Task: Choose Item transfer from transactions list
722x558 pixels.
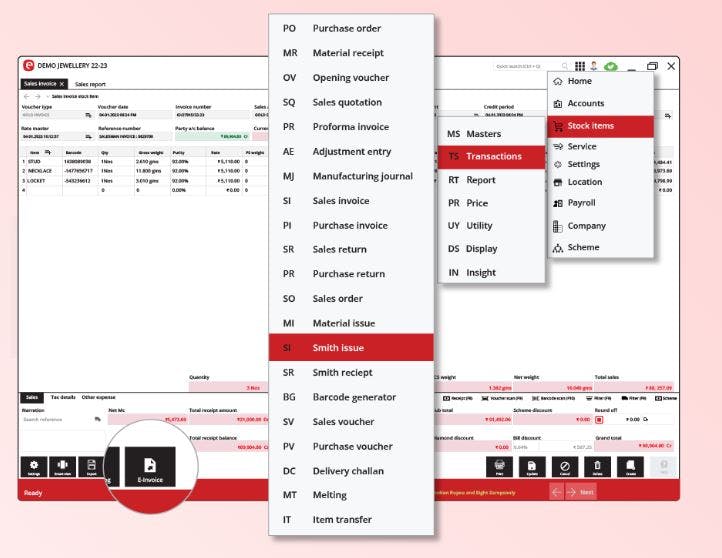Action: (351, 520)
